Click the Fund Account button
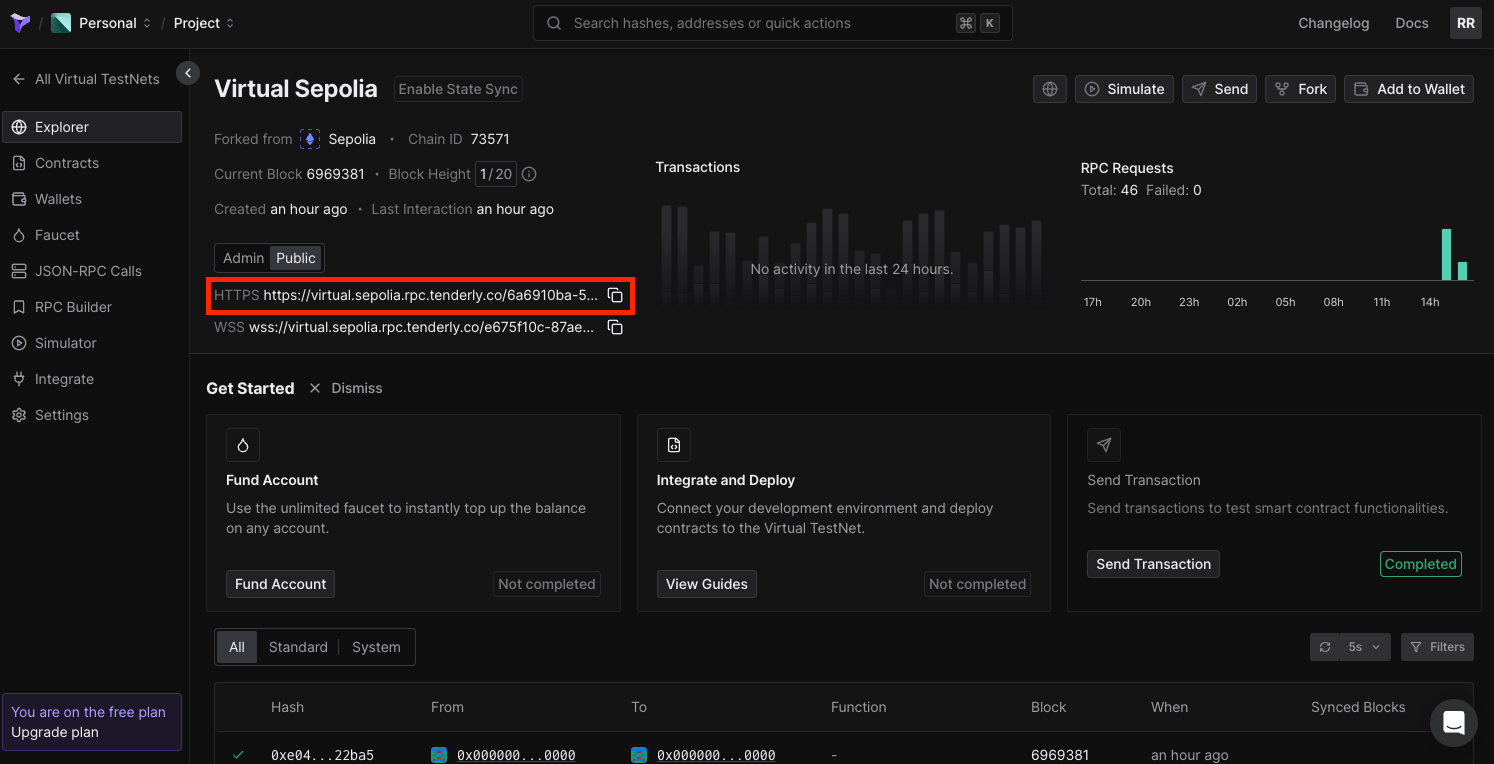 coord(281,584)
